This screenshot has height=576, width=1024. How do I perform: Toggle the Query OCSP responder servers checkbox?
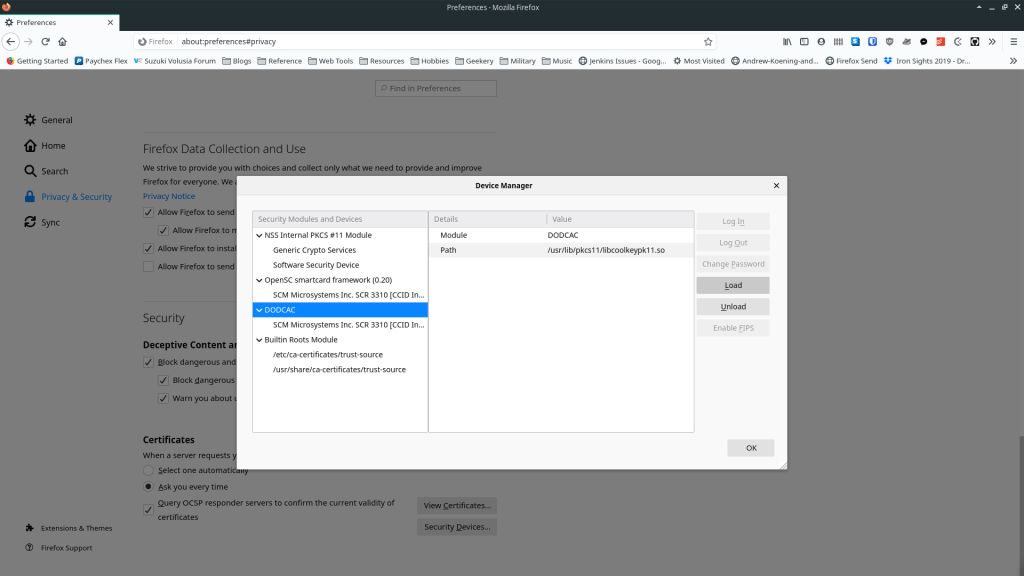pyautogui.click(x=149, y=509)
